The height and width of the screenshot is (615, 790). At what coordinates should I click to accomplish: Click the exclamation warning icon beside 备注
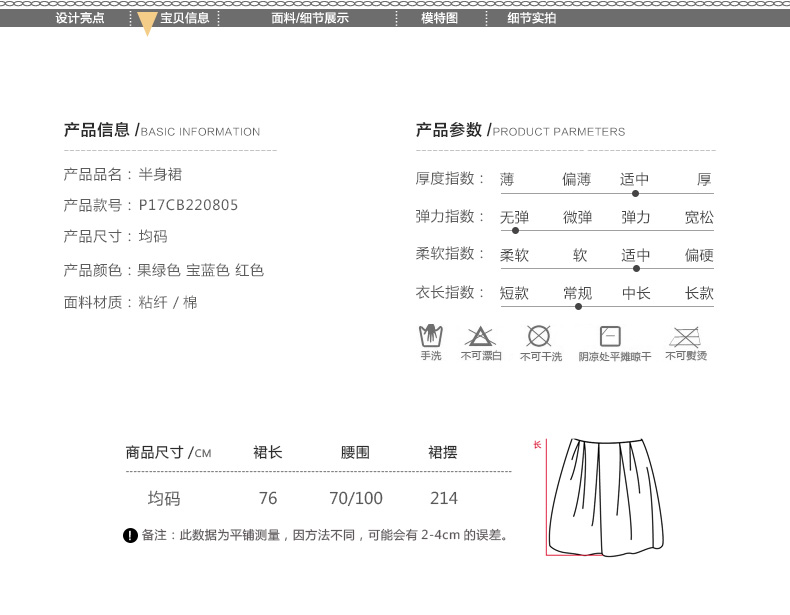coord(130,536)
